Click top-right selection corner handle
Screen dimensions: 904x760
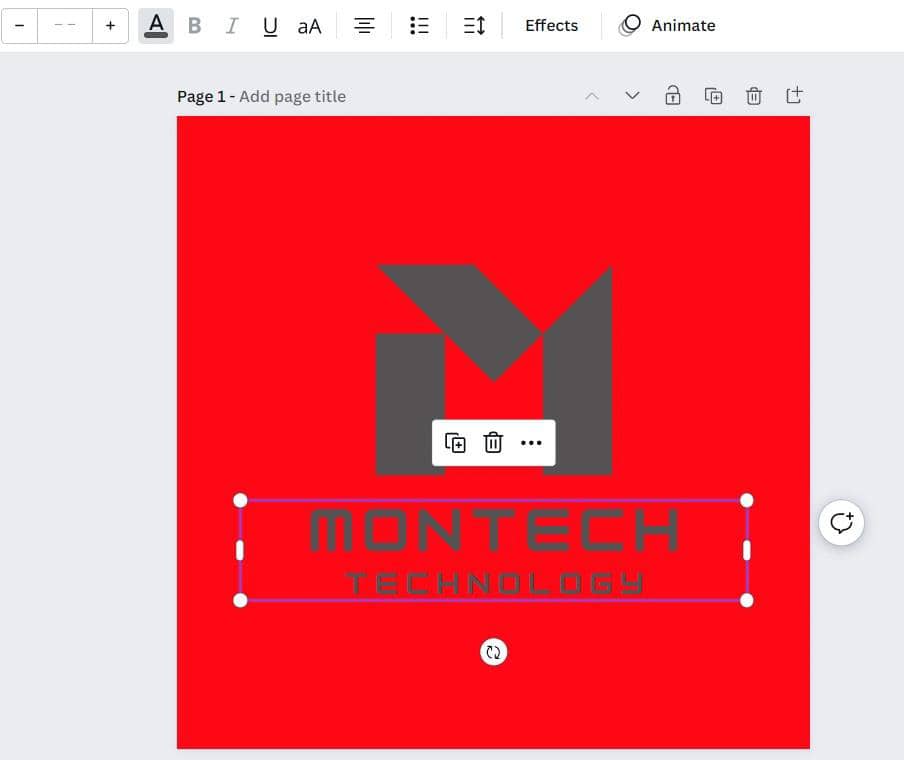pos(747,500)
